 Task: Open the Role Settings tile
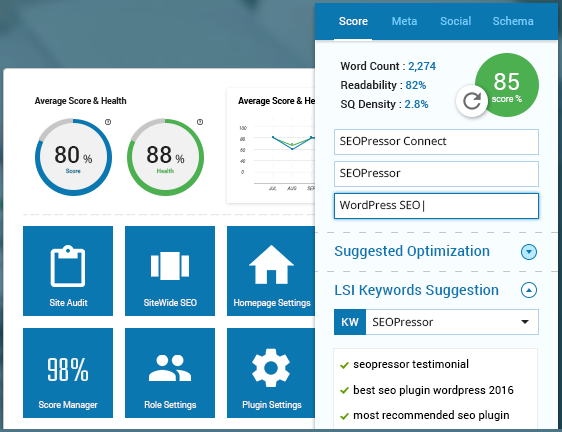(170, 373)
